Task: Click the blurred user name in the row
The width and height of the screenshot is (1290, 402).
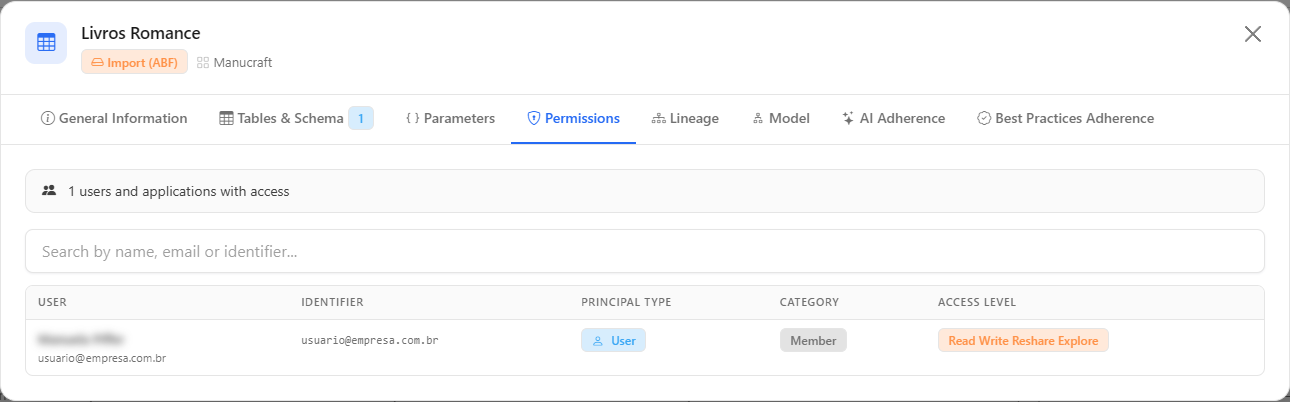Action: coord(81,338)
